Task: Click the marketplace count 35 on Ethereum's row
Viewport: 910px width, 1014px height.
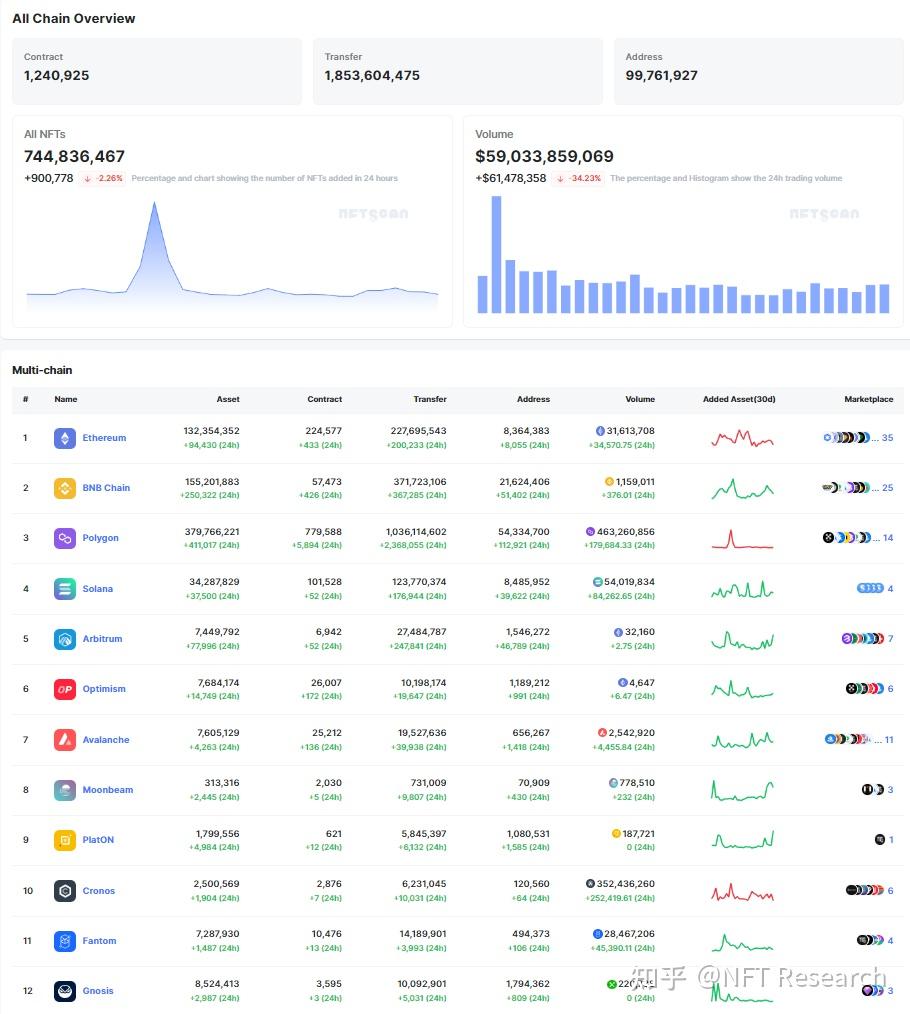Action: (x=887, y=437)
